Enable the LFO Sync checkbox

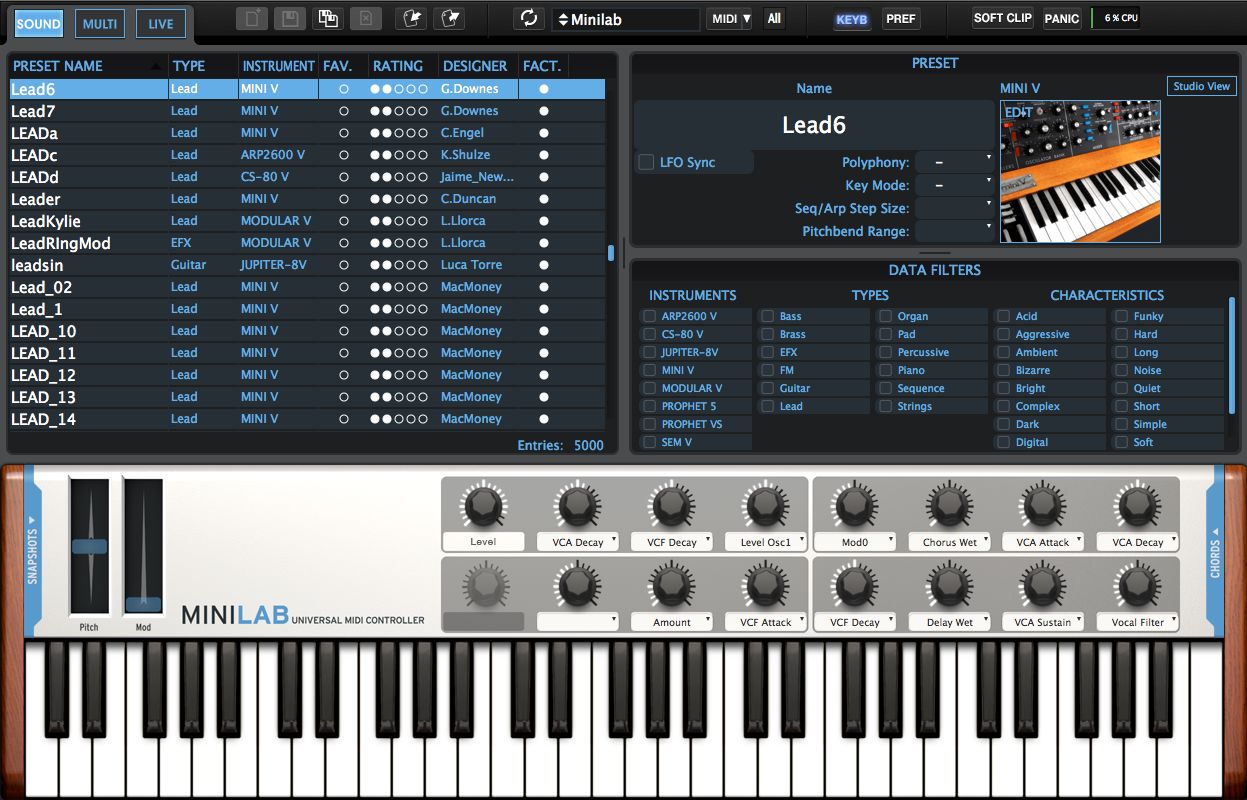click(x=646, y=162)
